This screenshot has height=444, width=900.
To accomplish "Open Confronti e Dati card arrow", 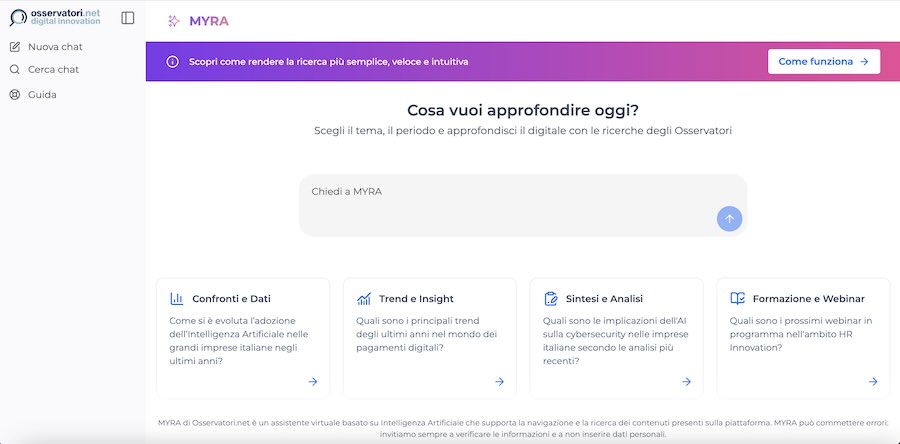I will click(x=313, y=381).
